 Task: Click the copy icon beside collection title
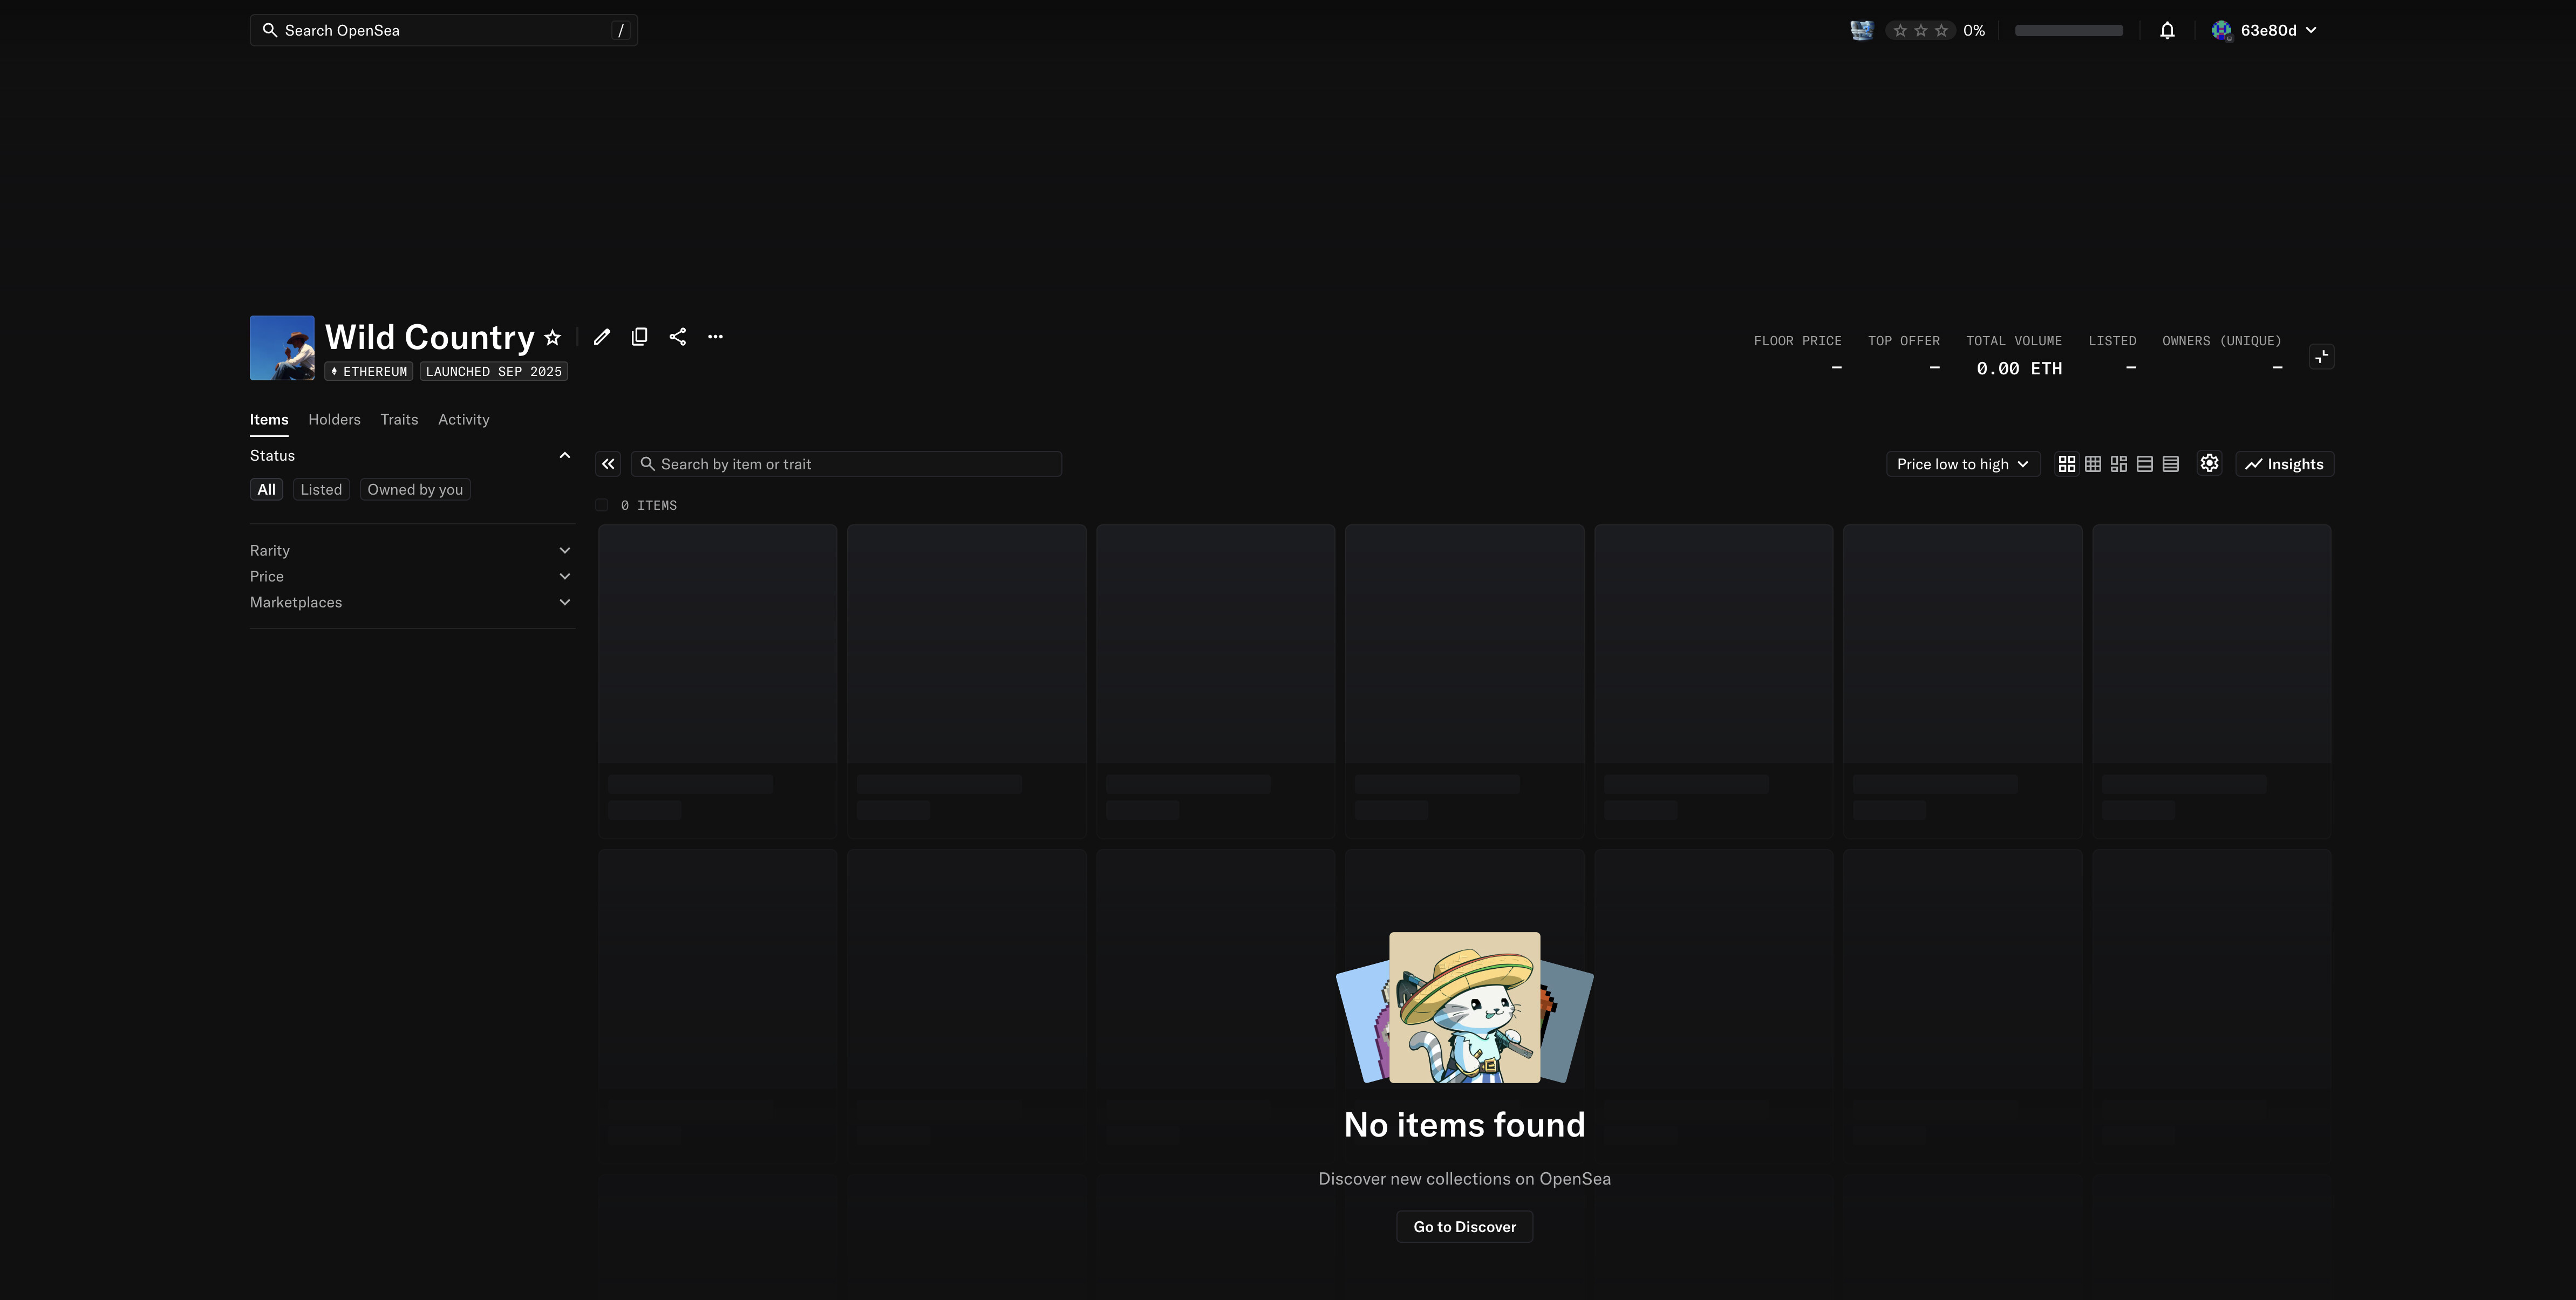pos(639,337)
